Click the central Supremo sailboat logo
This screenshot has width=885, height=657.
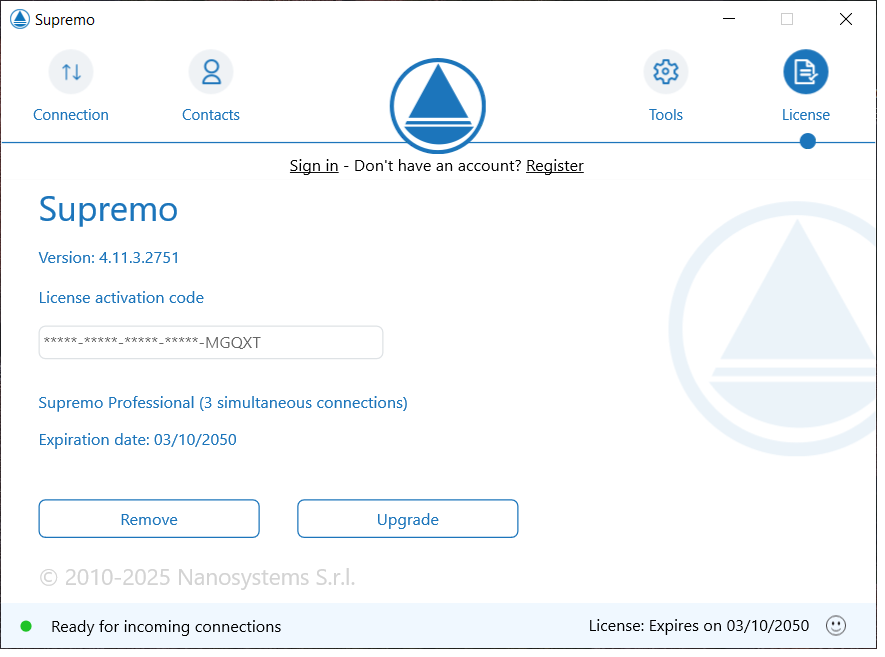pos(438,106)
